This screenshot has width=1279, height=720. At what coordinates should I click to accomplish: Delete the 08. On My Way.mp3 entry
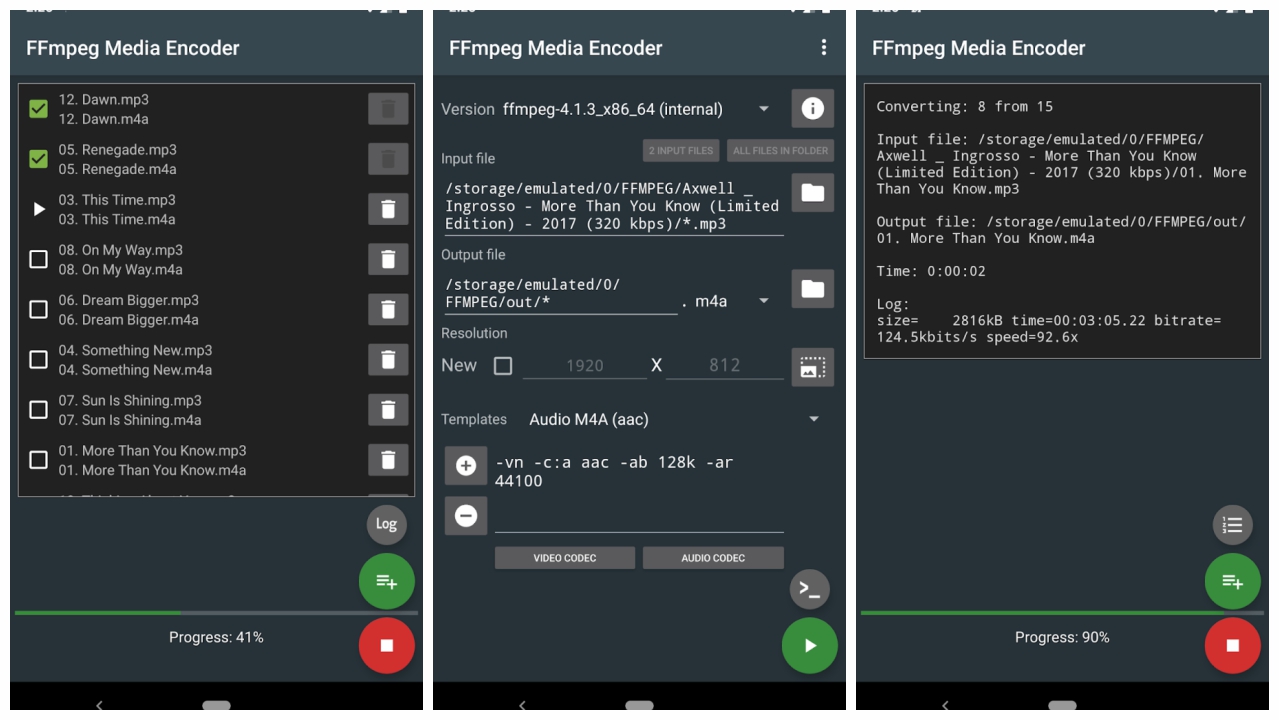tap(388, 259)
